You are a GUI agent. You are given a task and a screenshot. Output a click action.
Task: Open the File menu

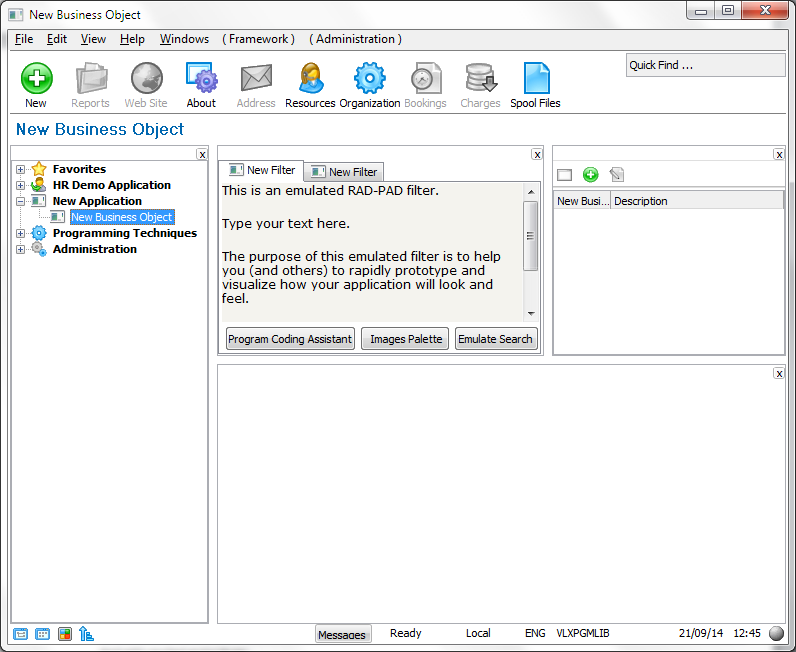coord(24,39)
